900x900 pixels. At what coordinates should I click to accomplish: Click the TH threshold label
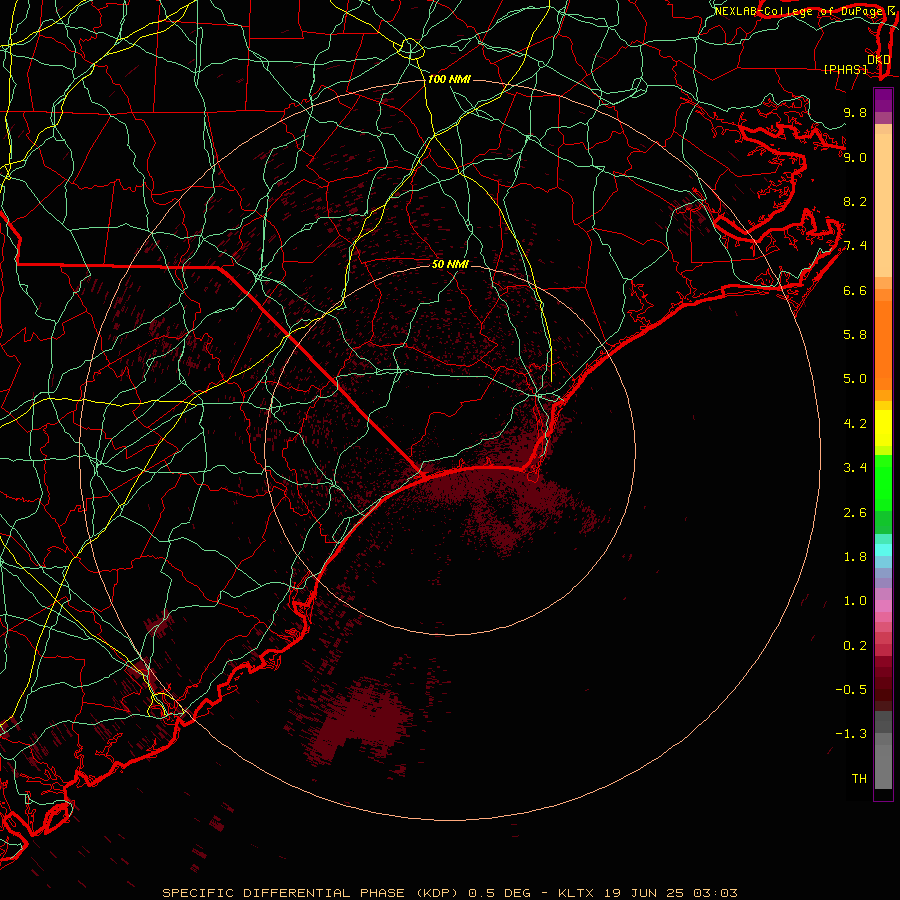click(859, 779)
